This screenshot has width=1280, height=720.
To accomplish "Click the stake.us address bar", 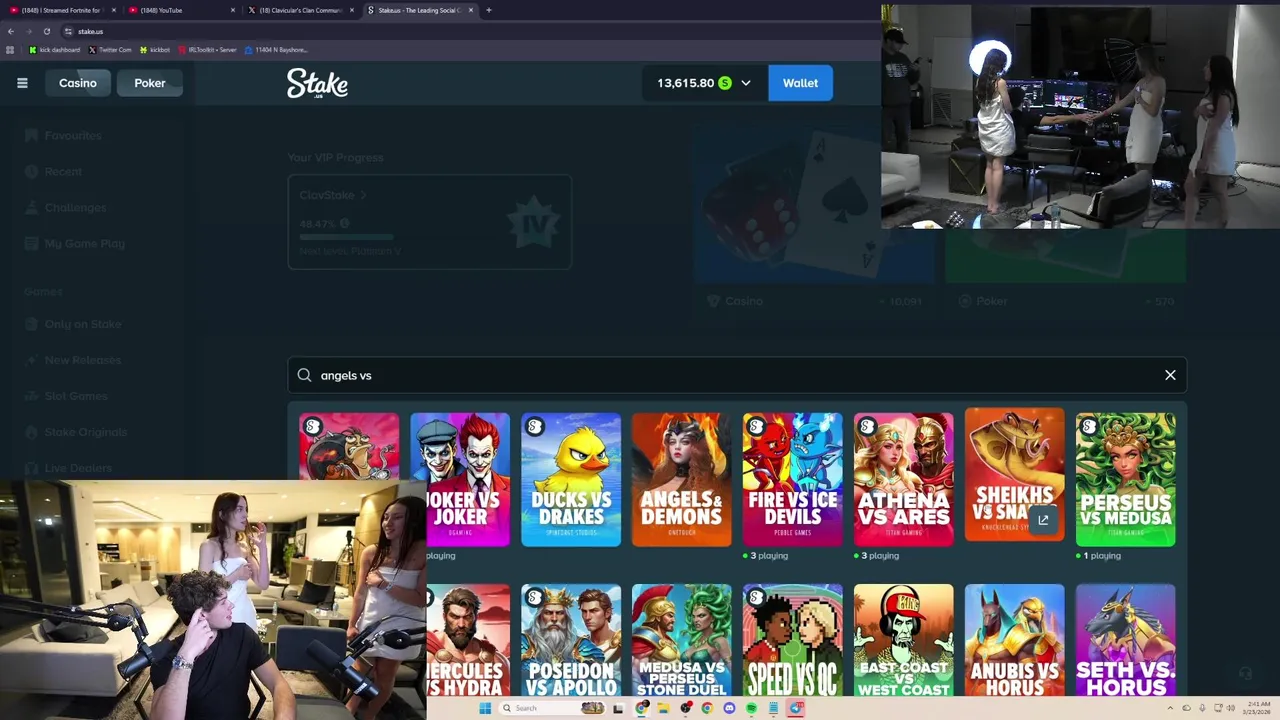I will [470, 31].
